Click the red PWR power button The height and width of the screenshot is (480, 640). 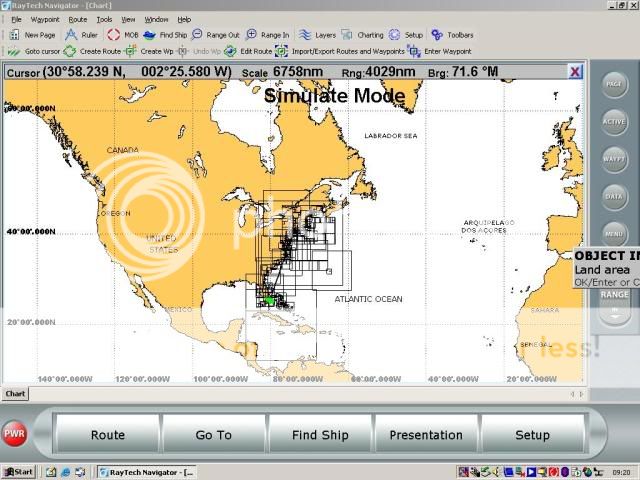coord(15,435)
